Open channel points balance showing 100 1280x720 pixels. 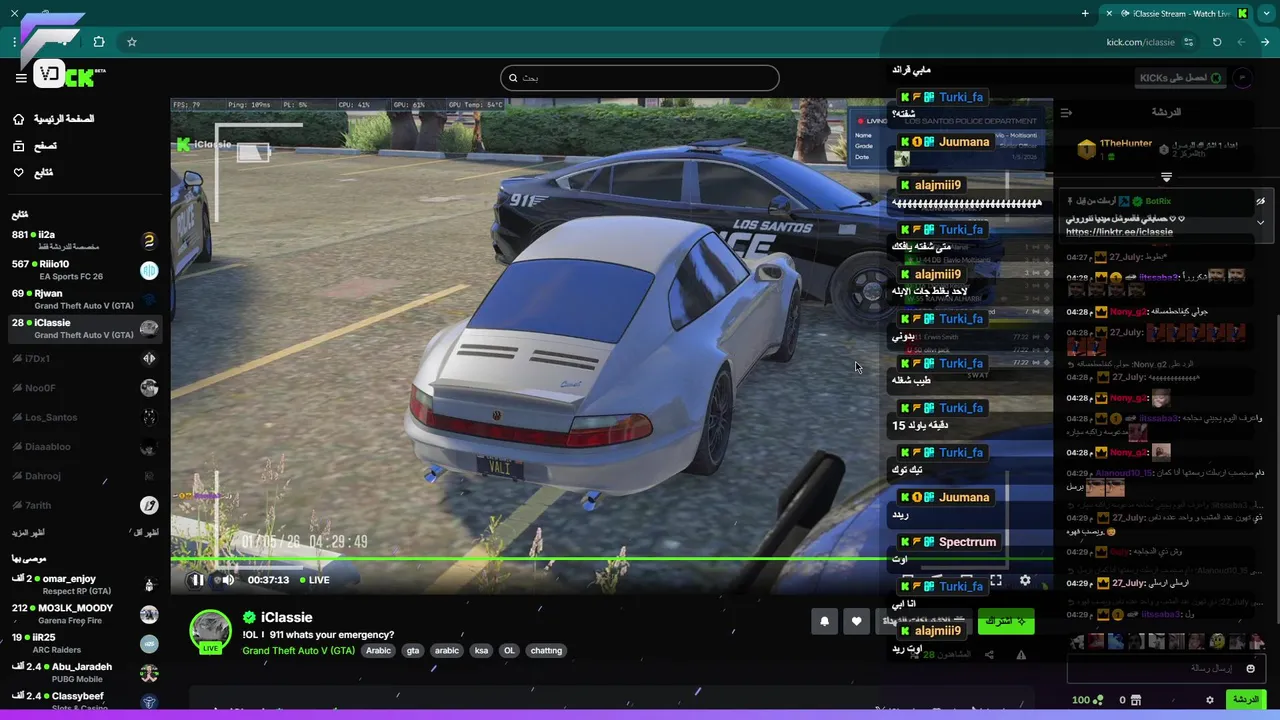pyautogui.click(x=1088, y=700)
